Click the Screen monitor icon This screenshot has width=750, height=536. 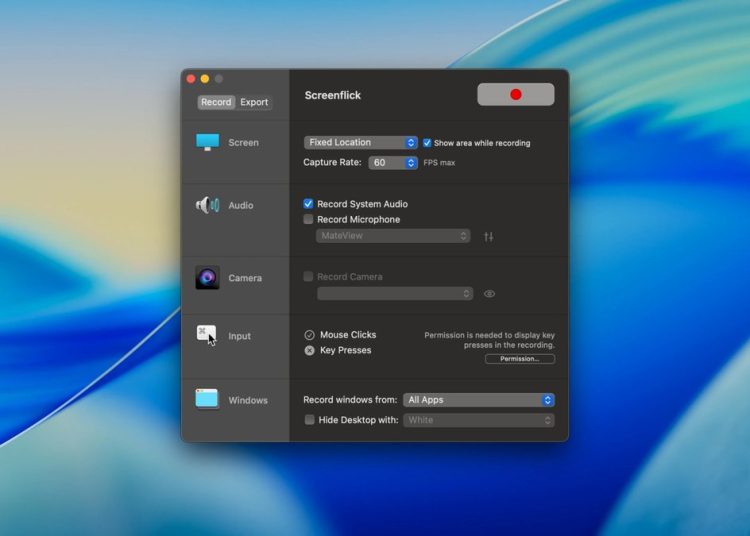207,142
